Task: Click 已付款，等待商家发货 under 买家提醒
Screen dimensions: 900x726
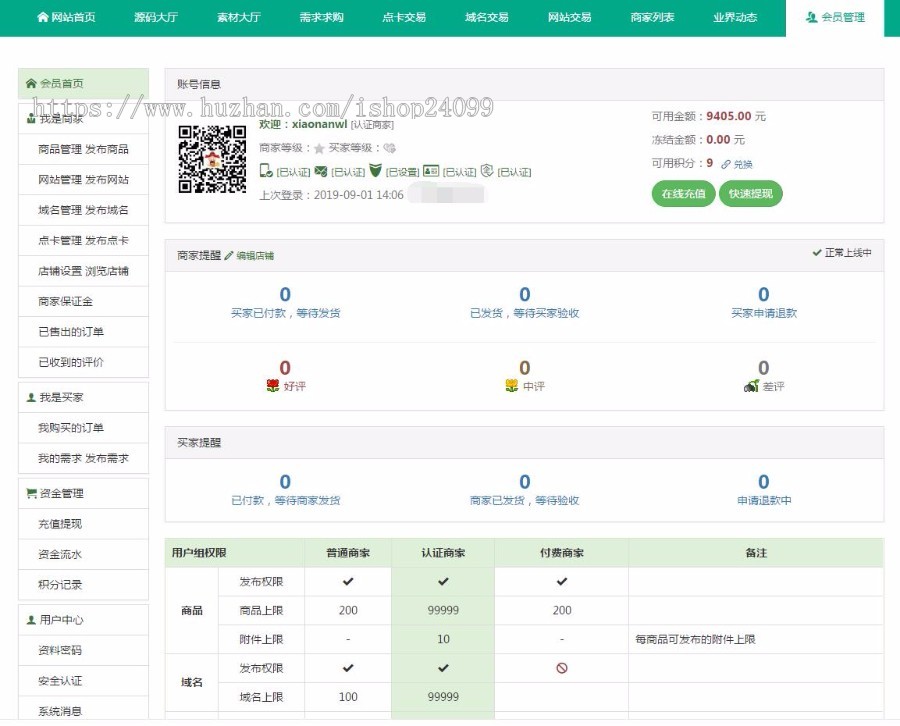Action: point(285,500)
